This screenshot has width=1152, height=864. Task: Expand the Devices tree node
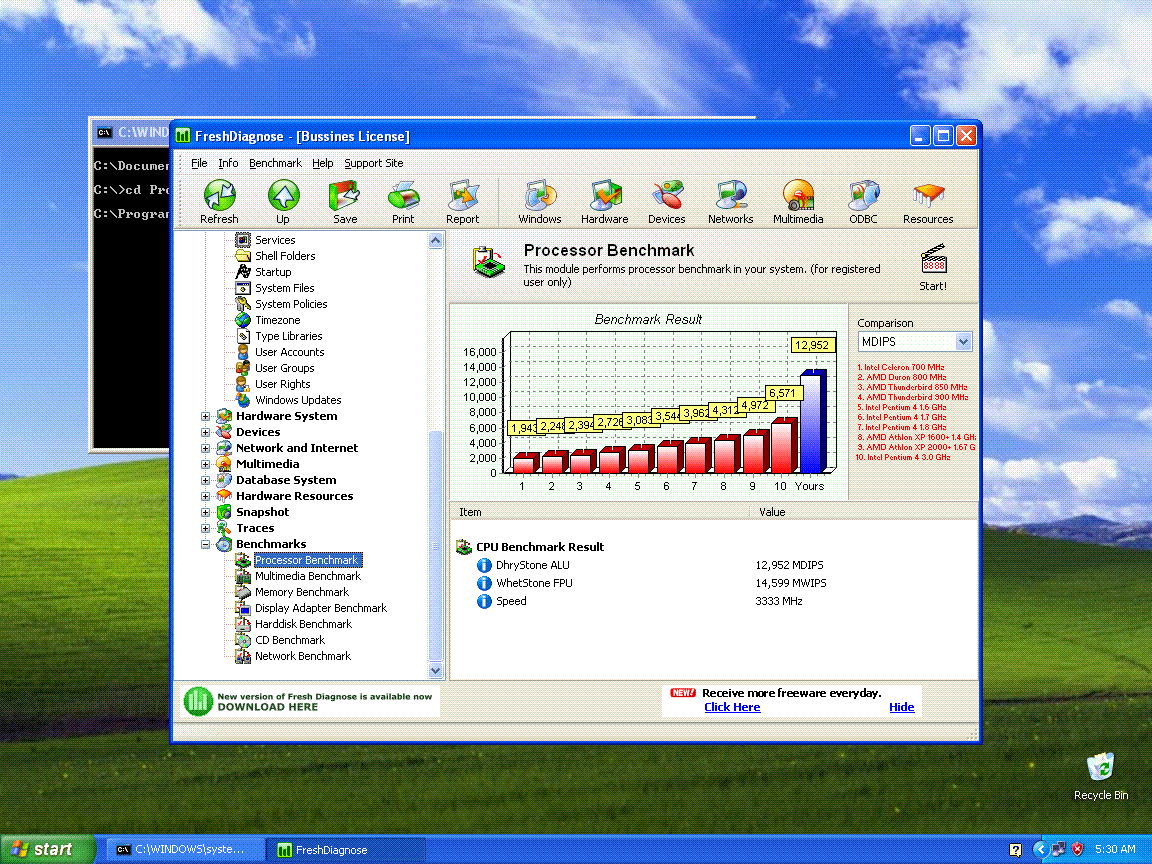[206, 432]
